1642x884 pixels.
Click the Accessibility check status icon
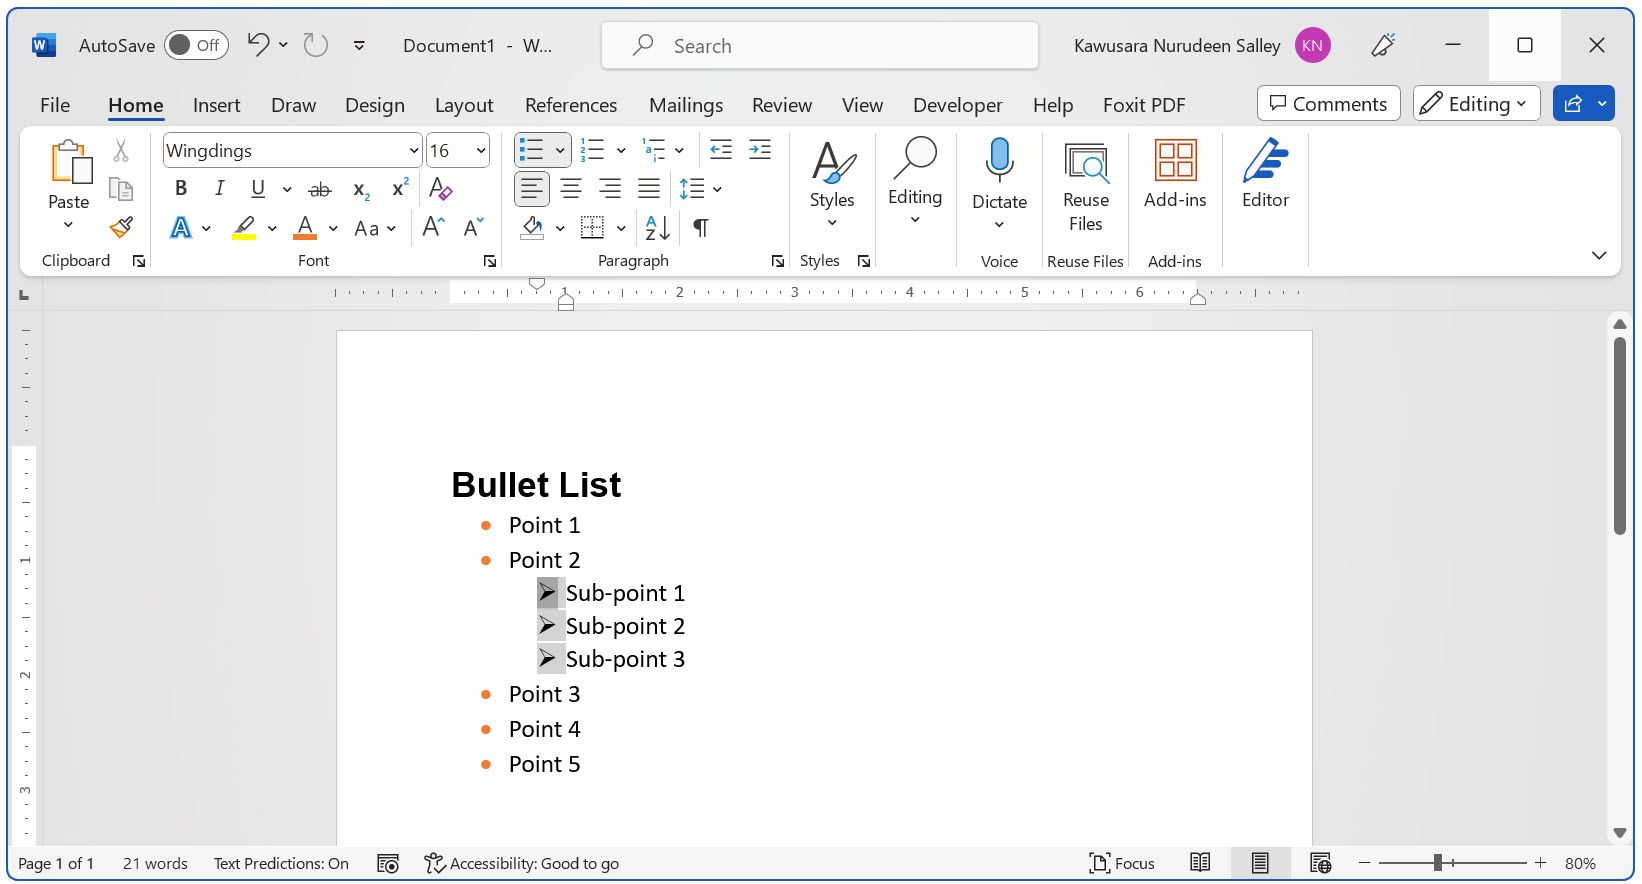pos(434,863)
